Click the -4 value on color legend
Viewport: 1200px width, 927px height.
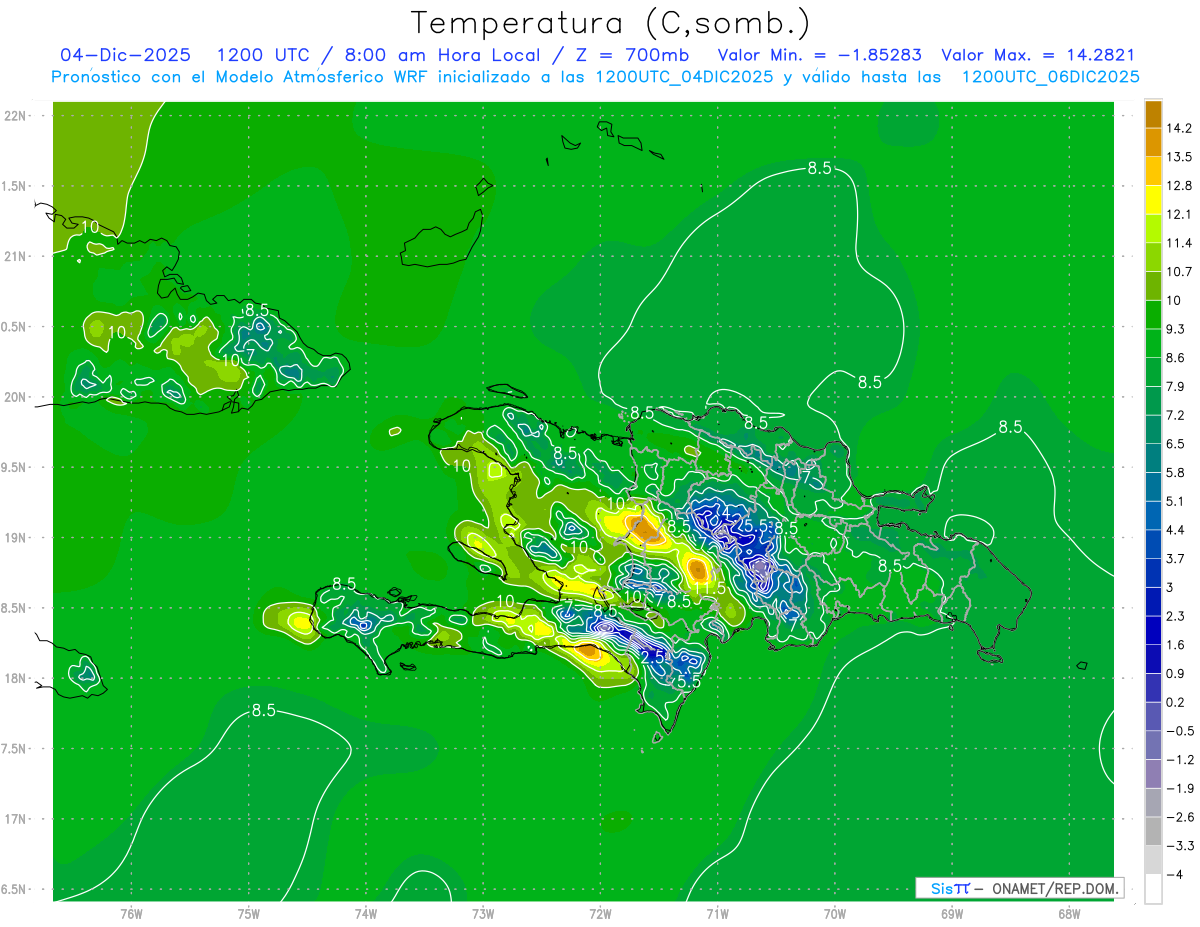1175,874
